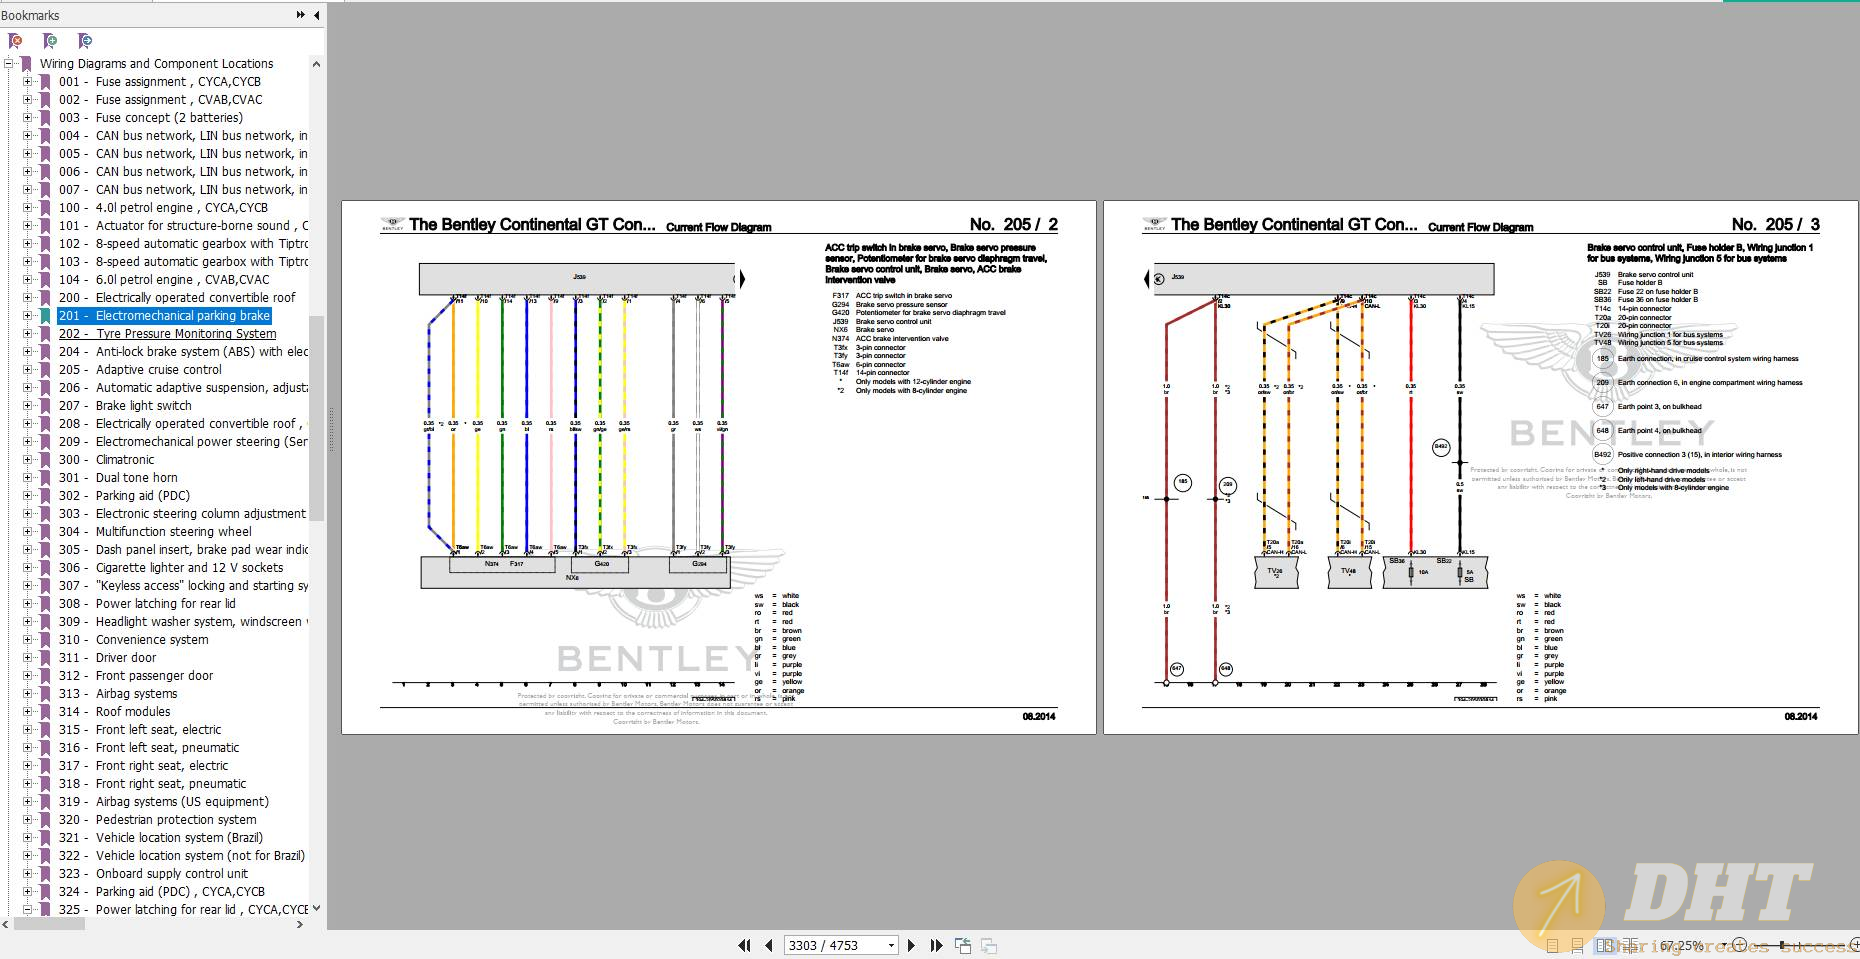This screenshot has width=1860, height=959.
Task: Click the delete bookmark icon
Action: [15, 41]
